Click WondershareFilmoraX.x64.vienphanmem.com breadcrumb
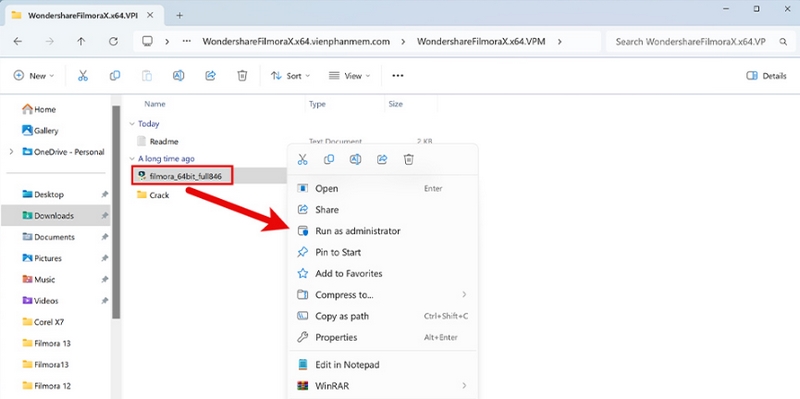 coord(296,42)
